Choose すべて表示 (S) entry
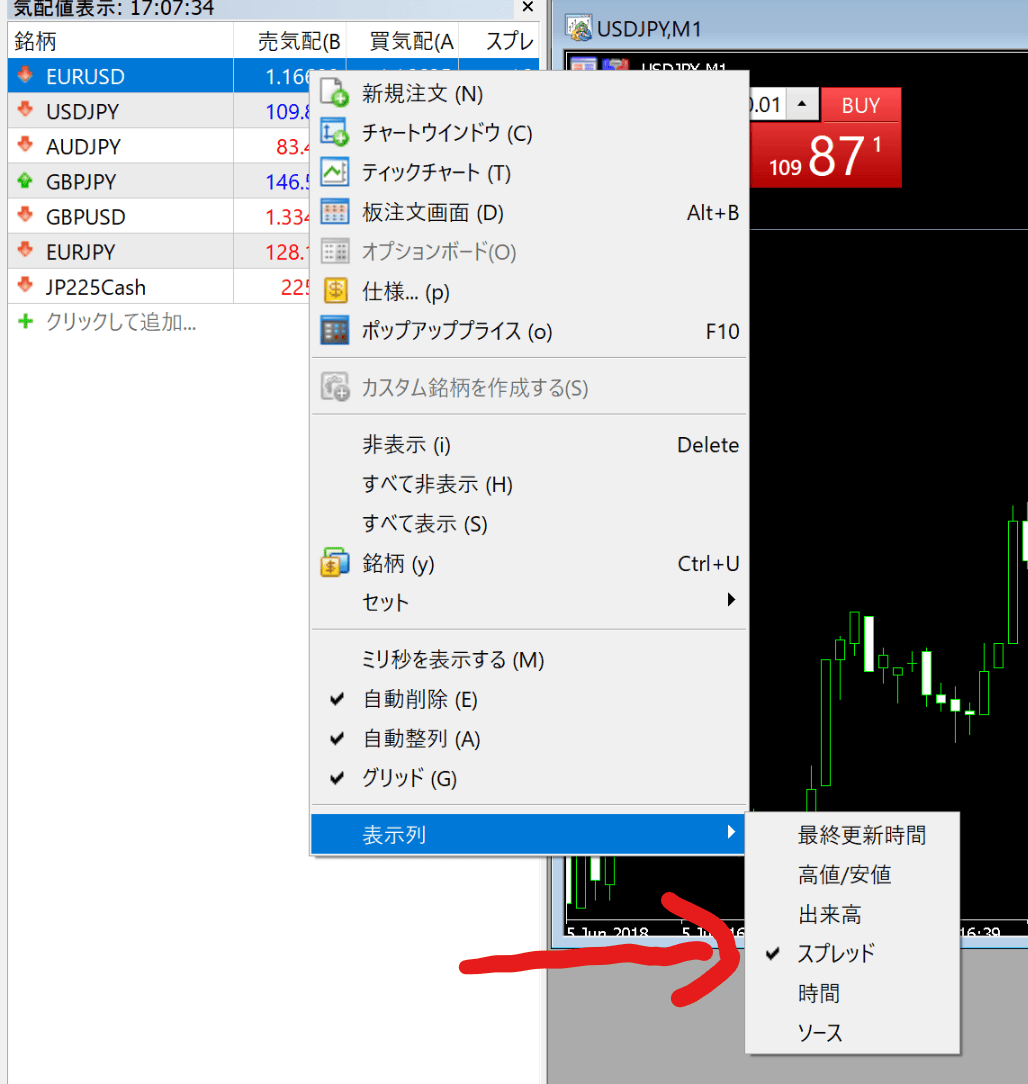The image size is (1028, 1084). pos(530,523)
